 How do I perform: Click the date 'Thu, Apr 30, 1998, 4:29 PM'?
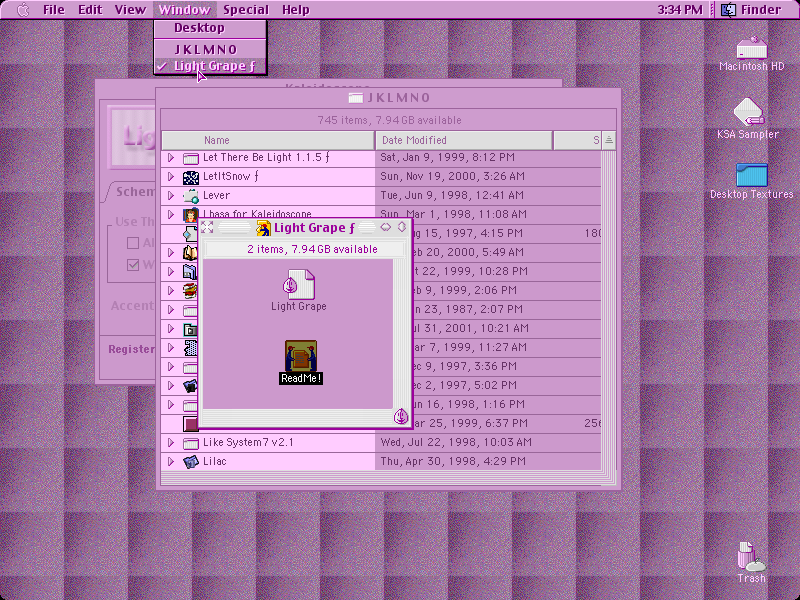click(x=453, y=461)
